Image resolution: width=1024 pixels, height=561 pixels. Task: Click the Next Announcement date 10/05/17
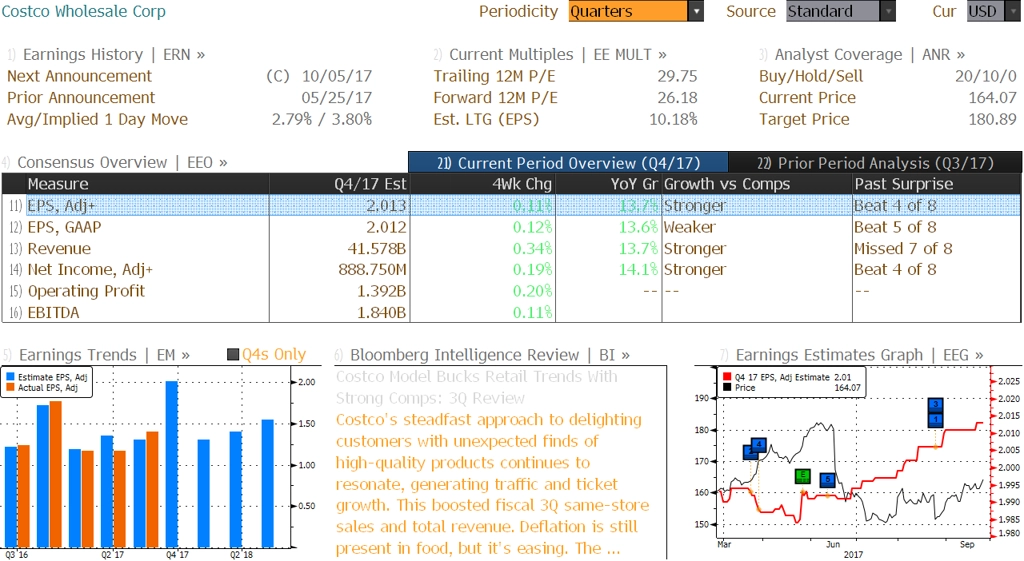(x=337, y=76)
